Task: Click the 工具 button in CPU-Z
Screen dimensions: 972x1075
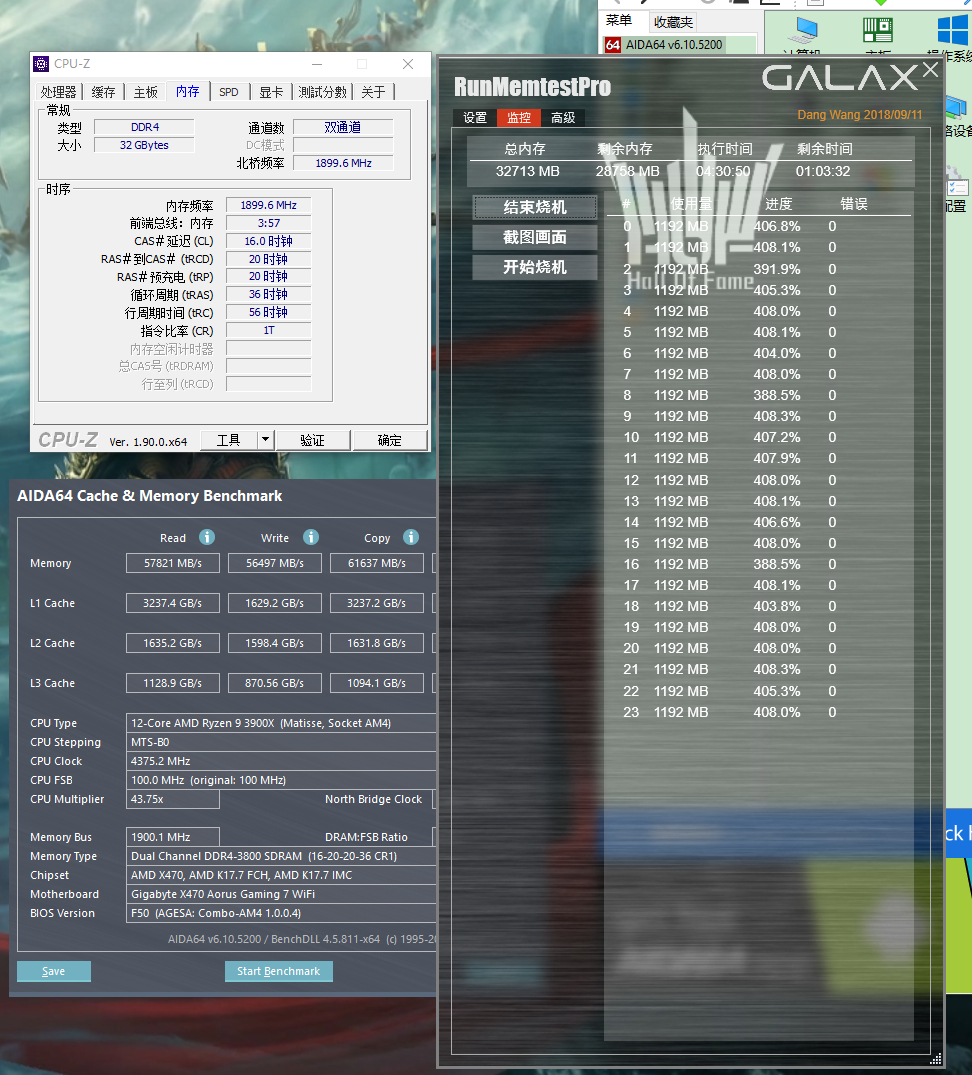Action: pos(229,439)
